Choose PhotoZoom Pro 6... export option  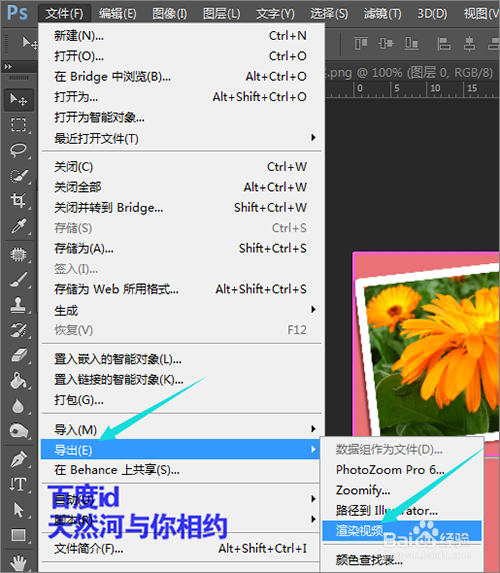(402, 470)
